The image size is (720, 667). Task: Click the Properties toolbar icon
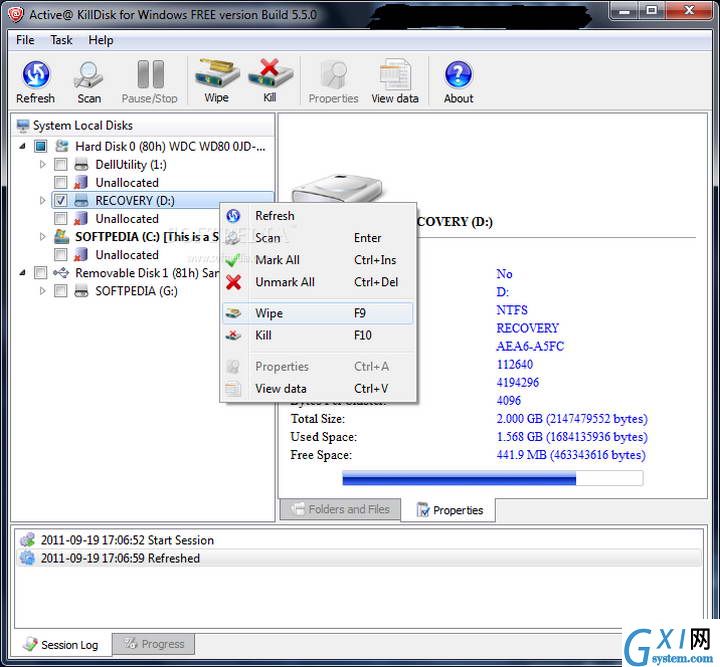coord(333,74)
